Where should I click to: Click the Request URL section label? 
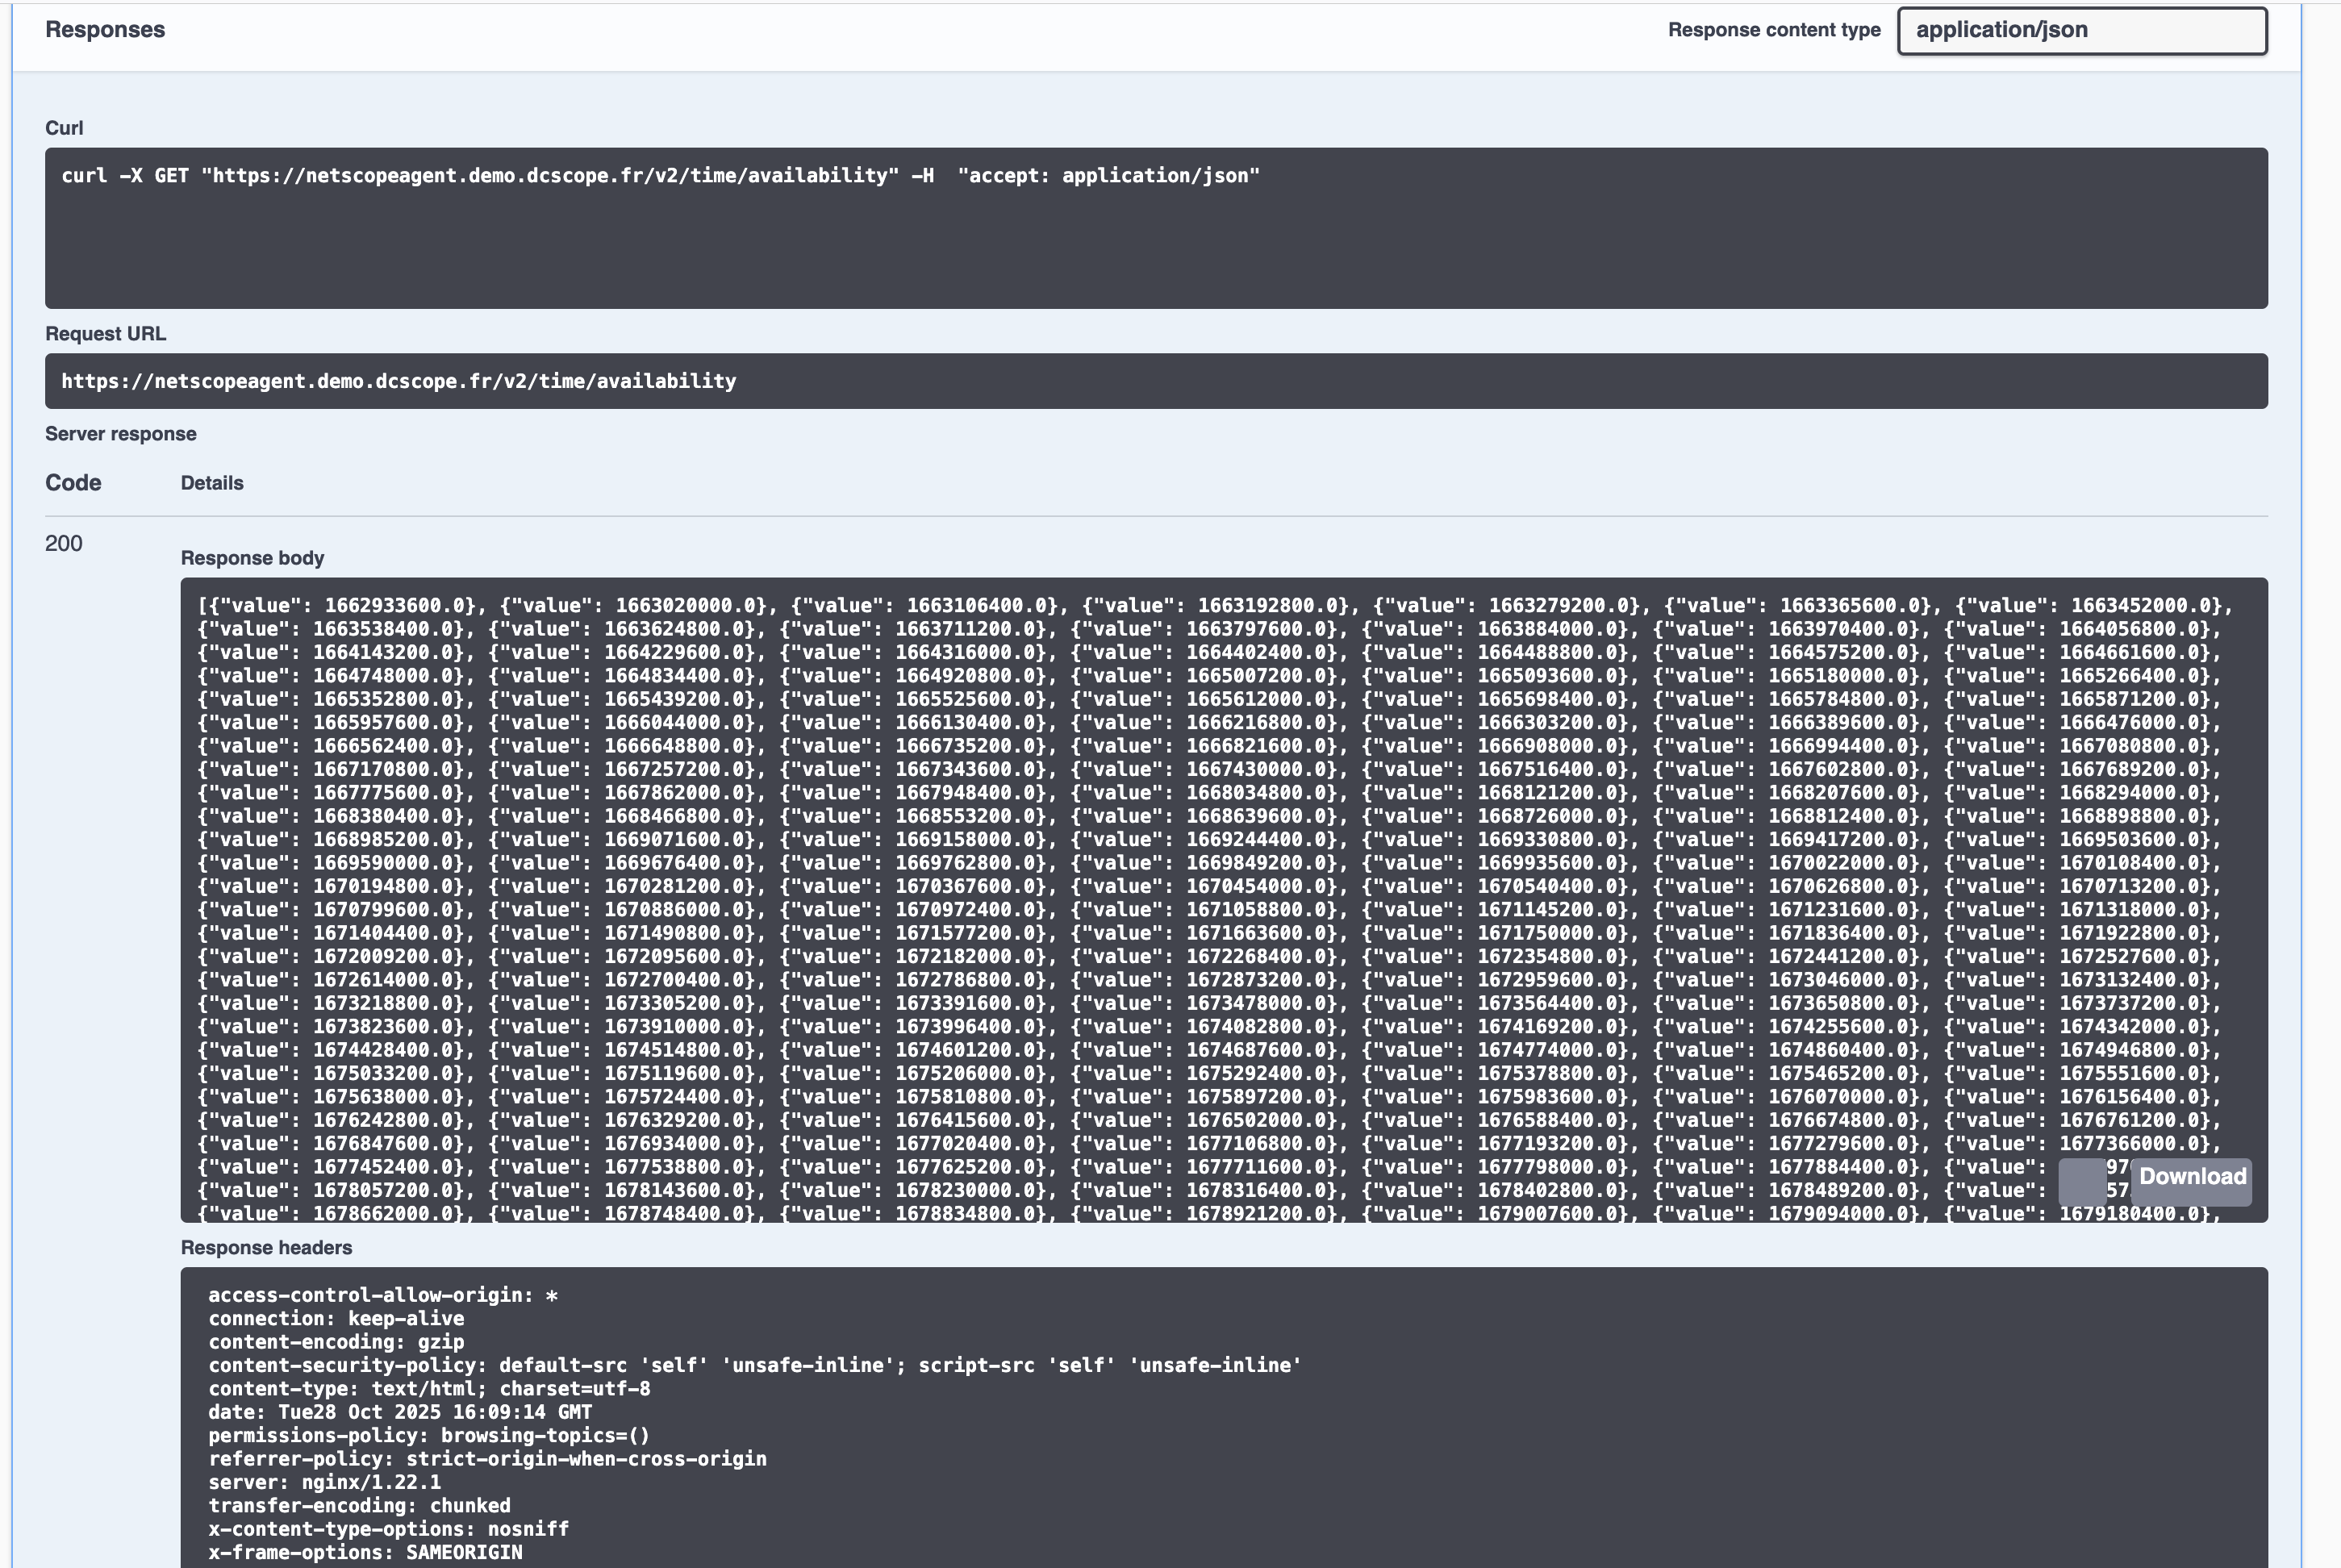(105, 334)
